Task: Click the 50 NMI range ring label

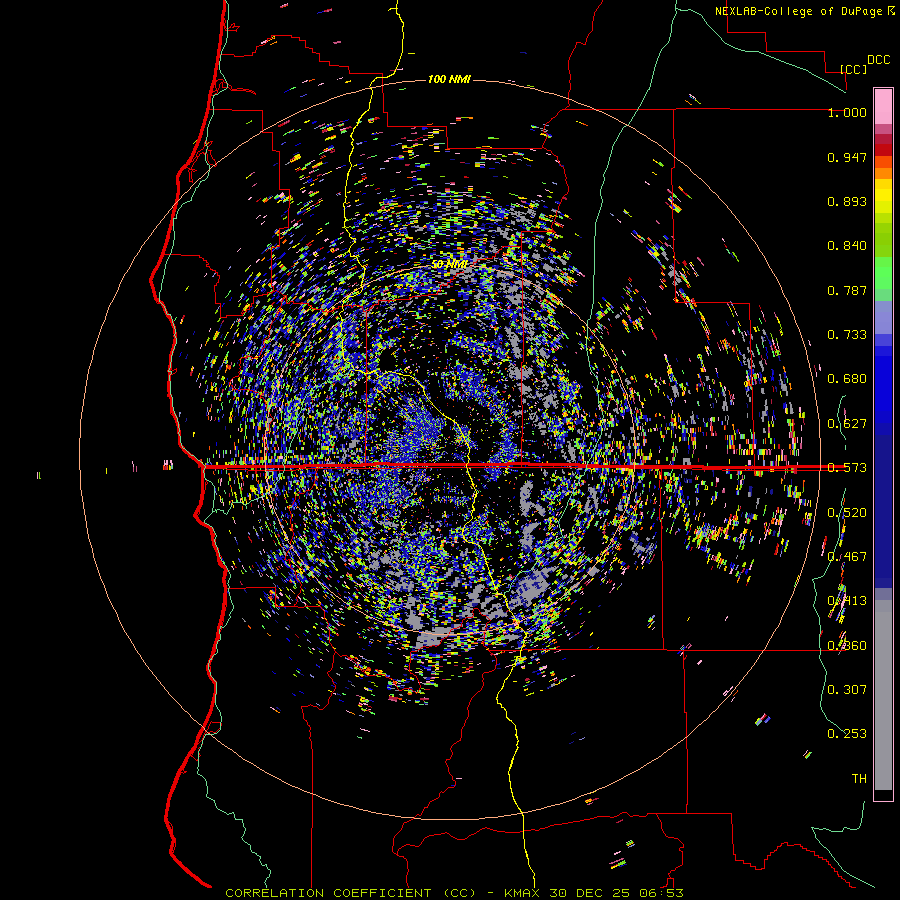Action: click(x=449, y=265)
